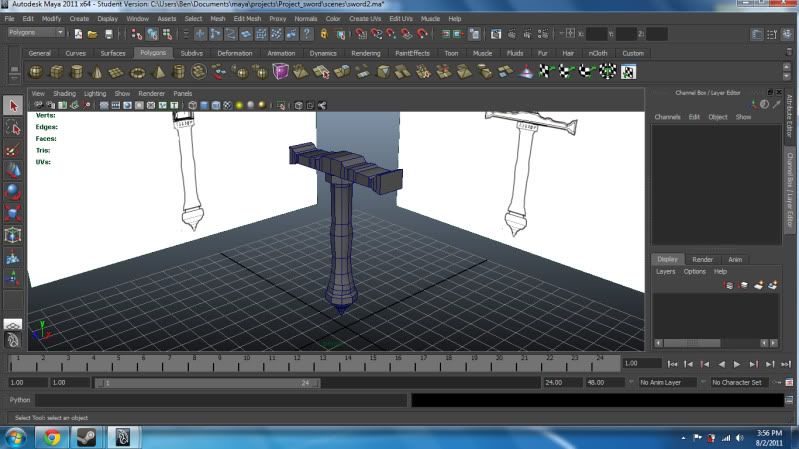This screenshot has width=799, height=449.
Task: Create a polygon cylinder from shelf
Action: pyautogui.click(x=76, y=72)
